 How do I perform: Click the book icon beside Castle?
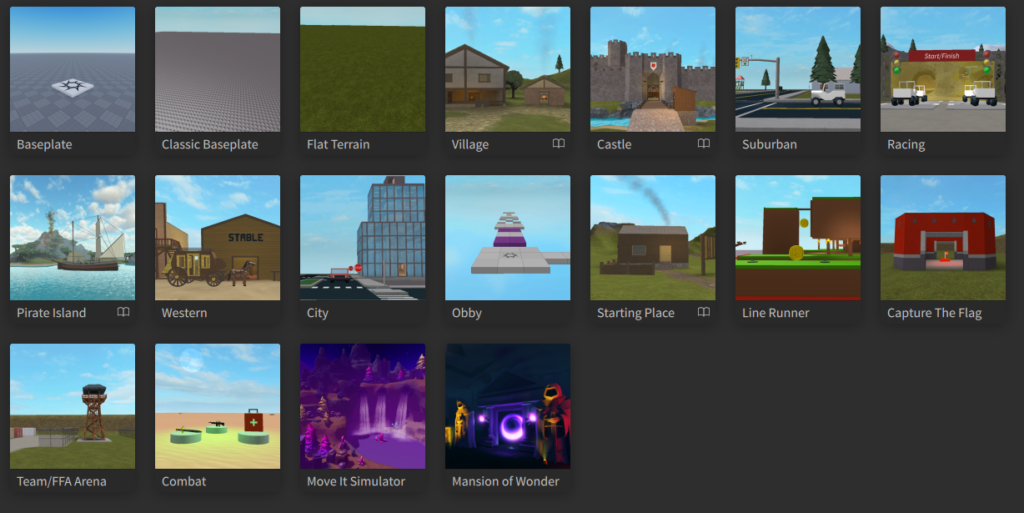(x=703, y=144)
